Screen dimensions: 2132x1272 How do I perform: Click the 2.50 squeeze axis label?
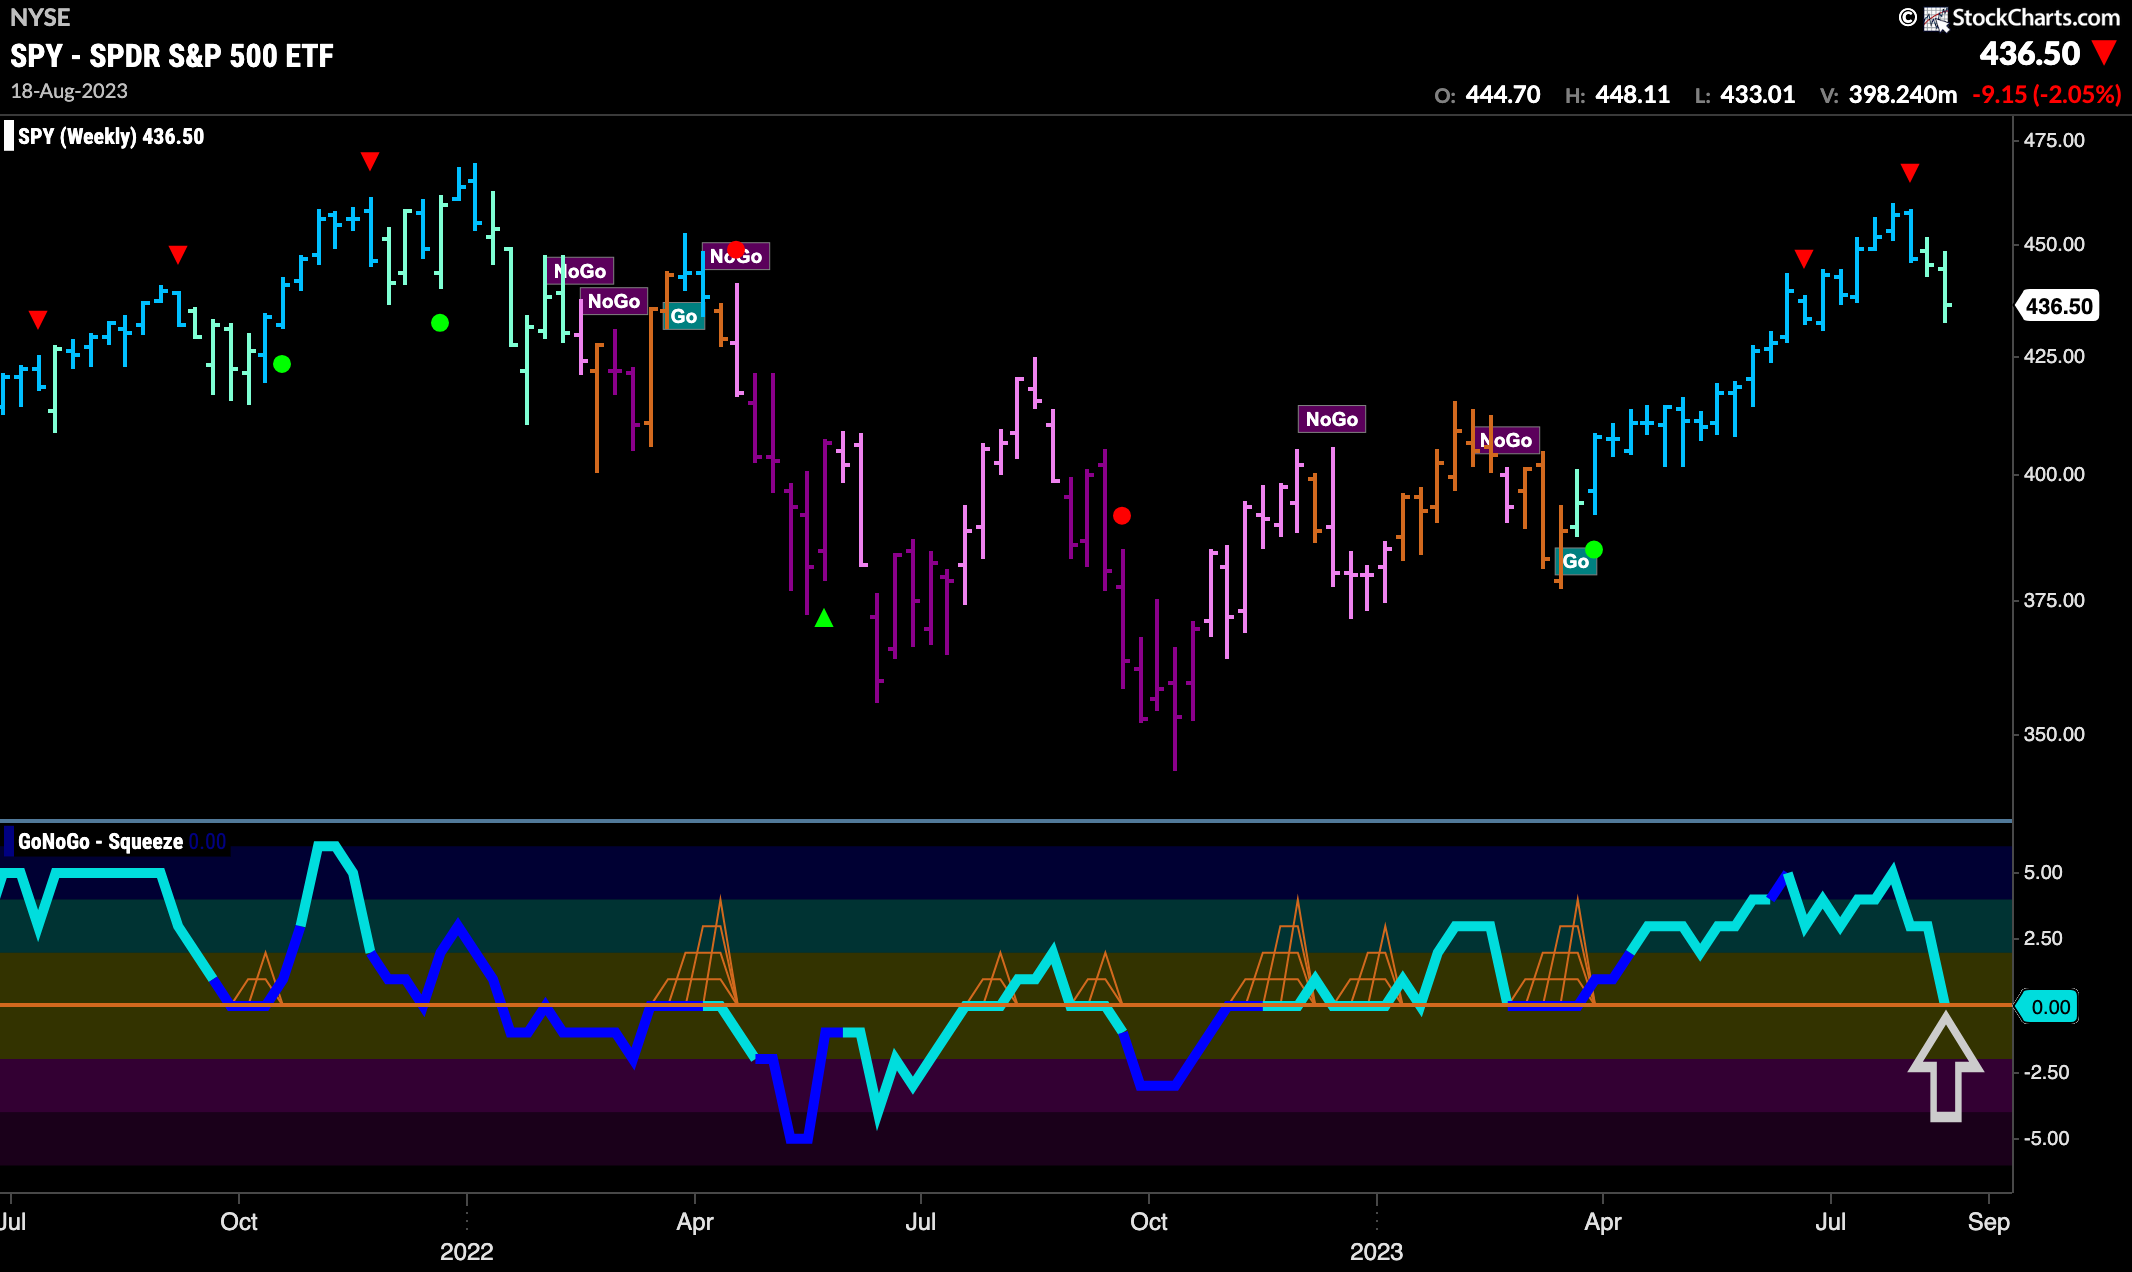click(x=2043, y=938)
